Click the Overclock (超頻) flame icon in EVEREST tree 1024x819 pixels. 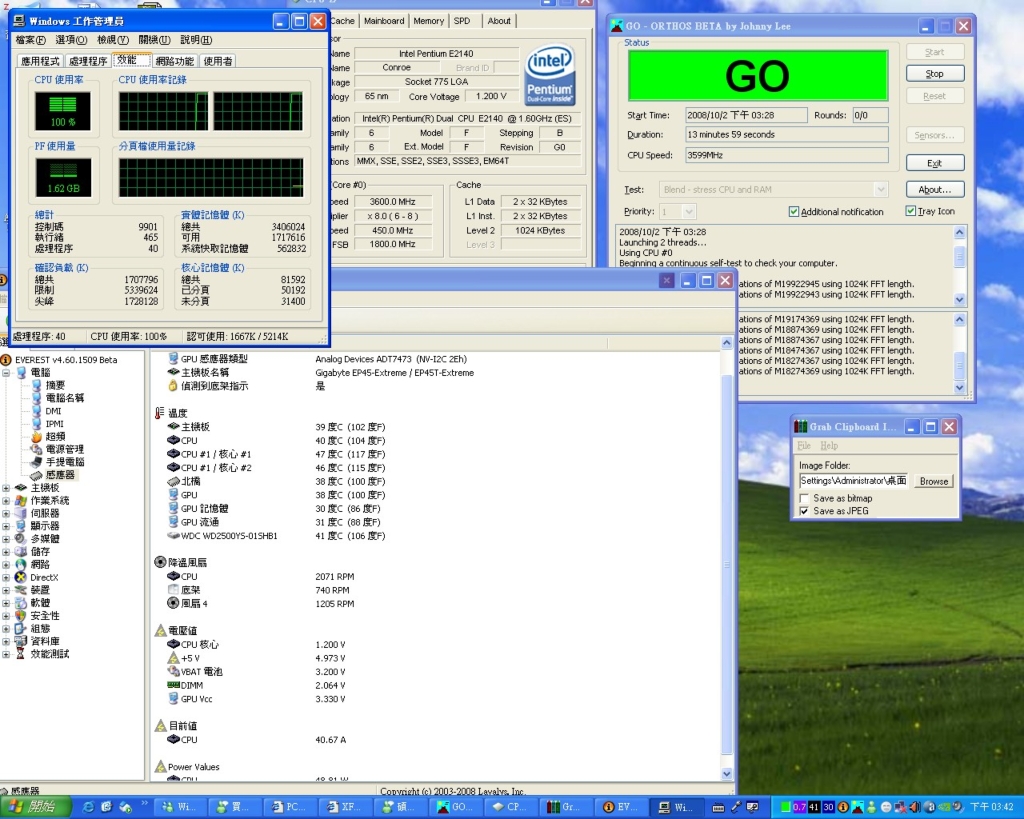tap(37, 436)
